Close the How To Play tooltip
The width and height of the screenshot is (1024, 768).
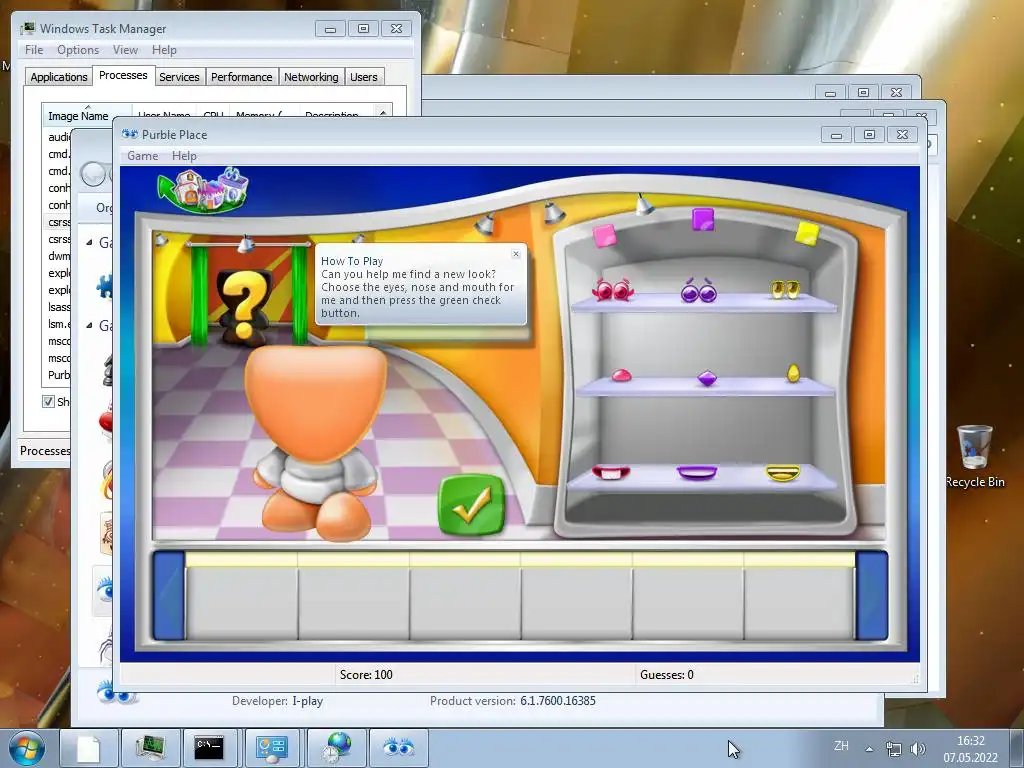pos(516,254)
